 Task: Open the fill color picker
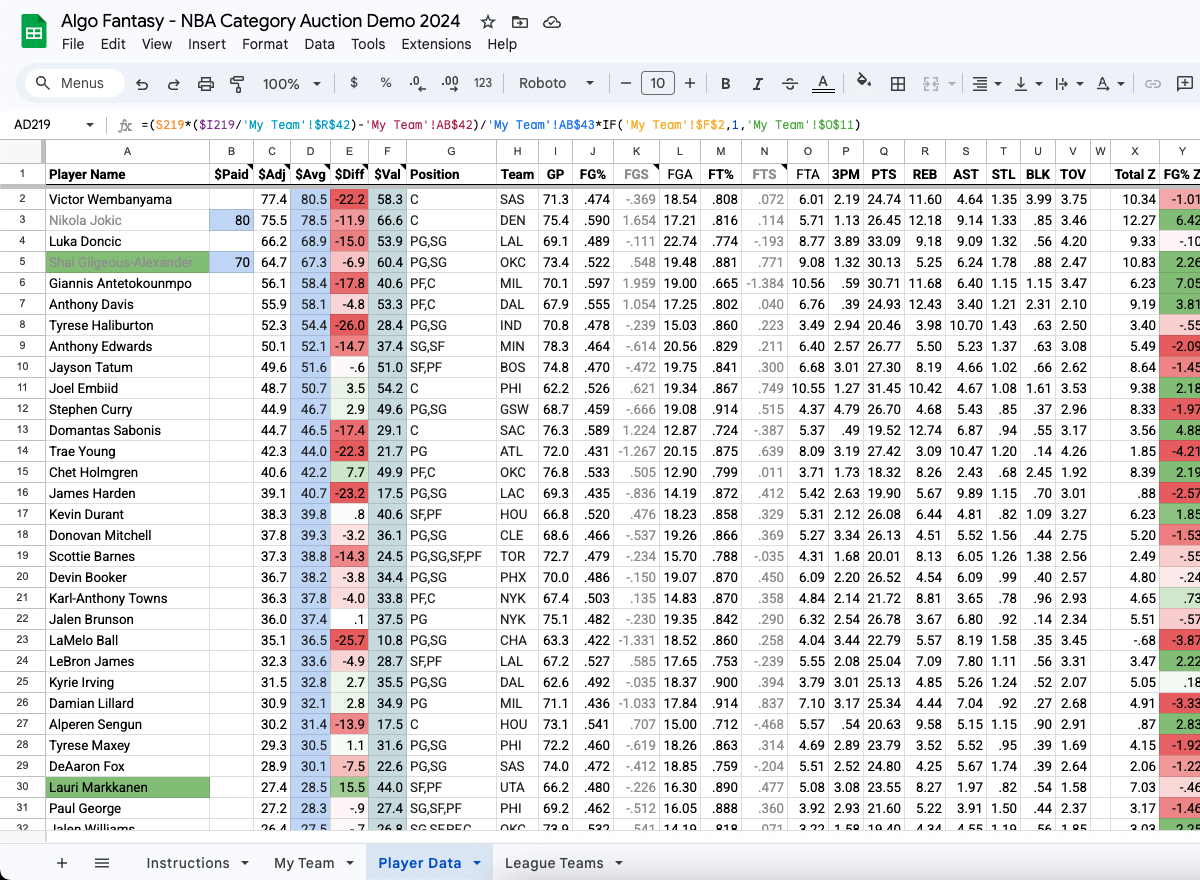coord(865,83)
